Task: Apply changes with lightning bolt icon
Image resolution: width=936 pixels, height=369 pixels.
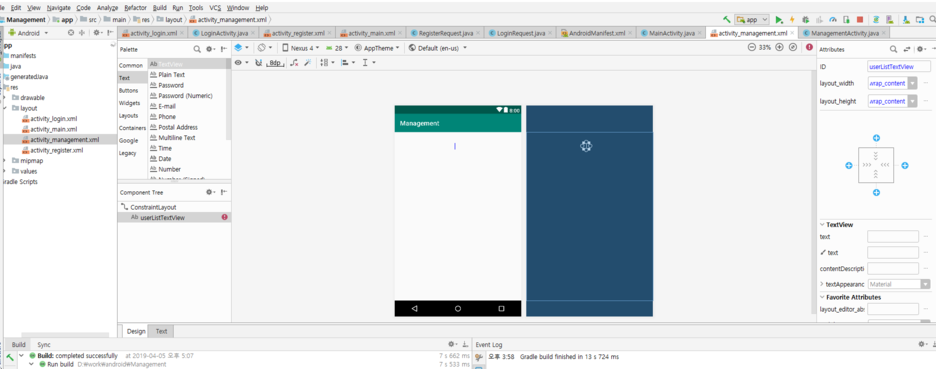Action: 792,20
